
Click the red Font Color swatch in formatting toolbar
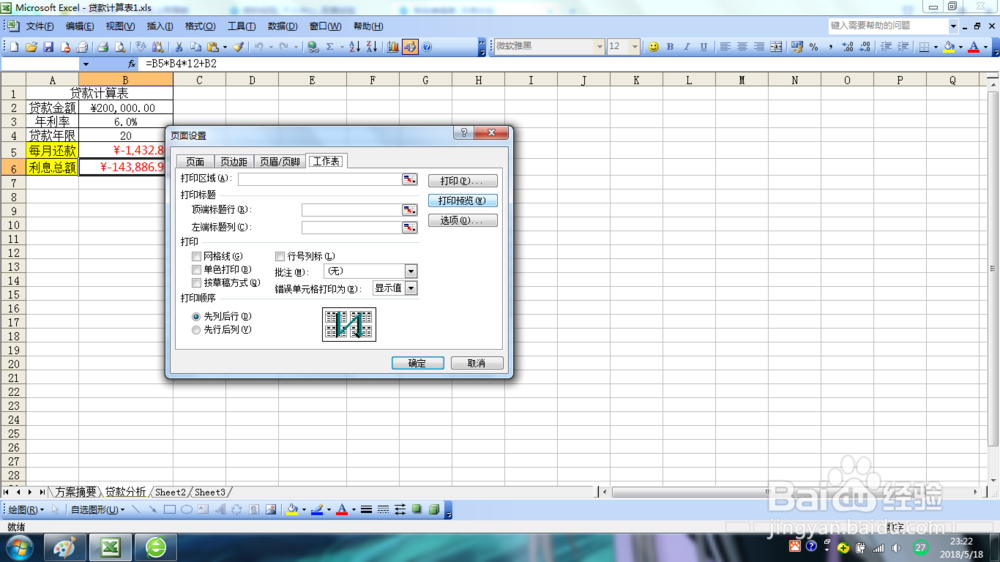tap(974, 47)
